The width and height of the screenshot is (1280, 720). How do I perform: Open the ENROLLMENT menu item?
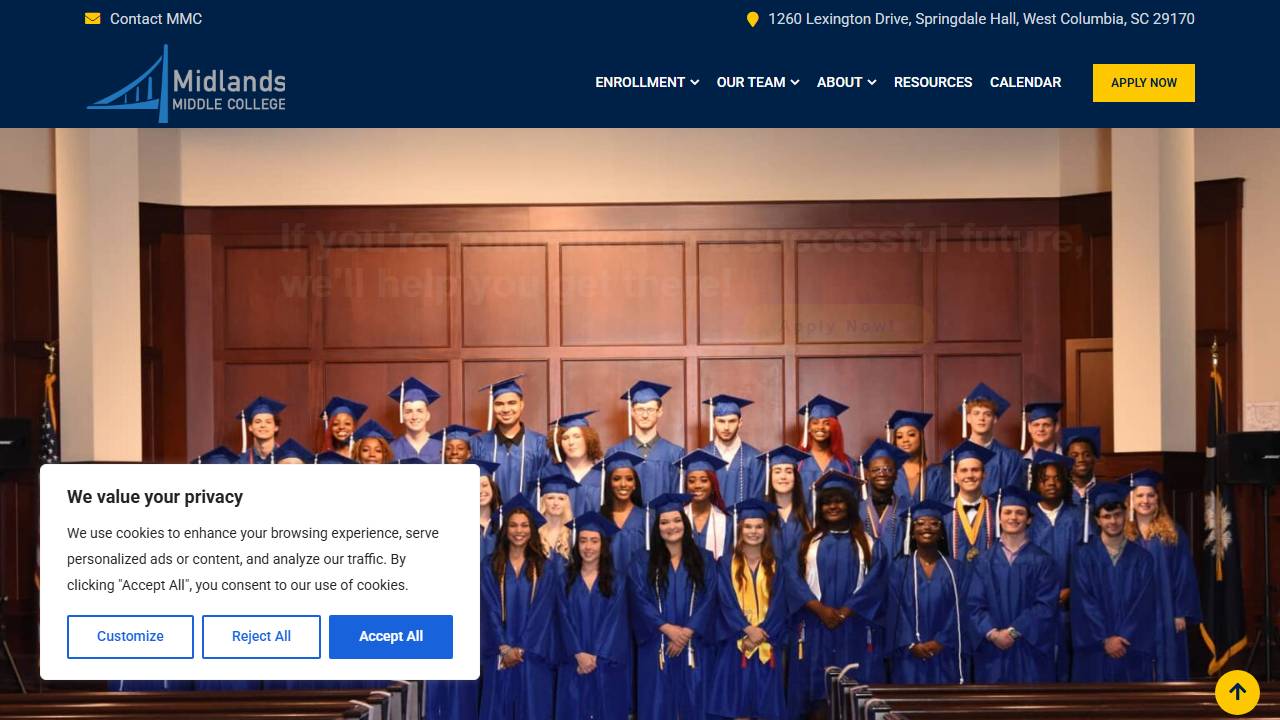click(640, 82)
